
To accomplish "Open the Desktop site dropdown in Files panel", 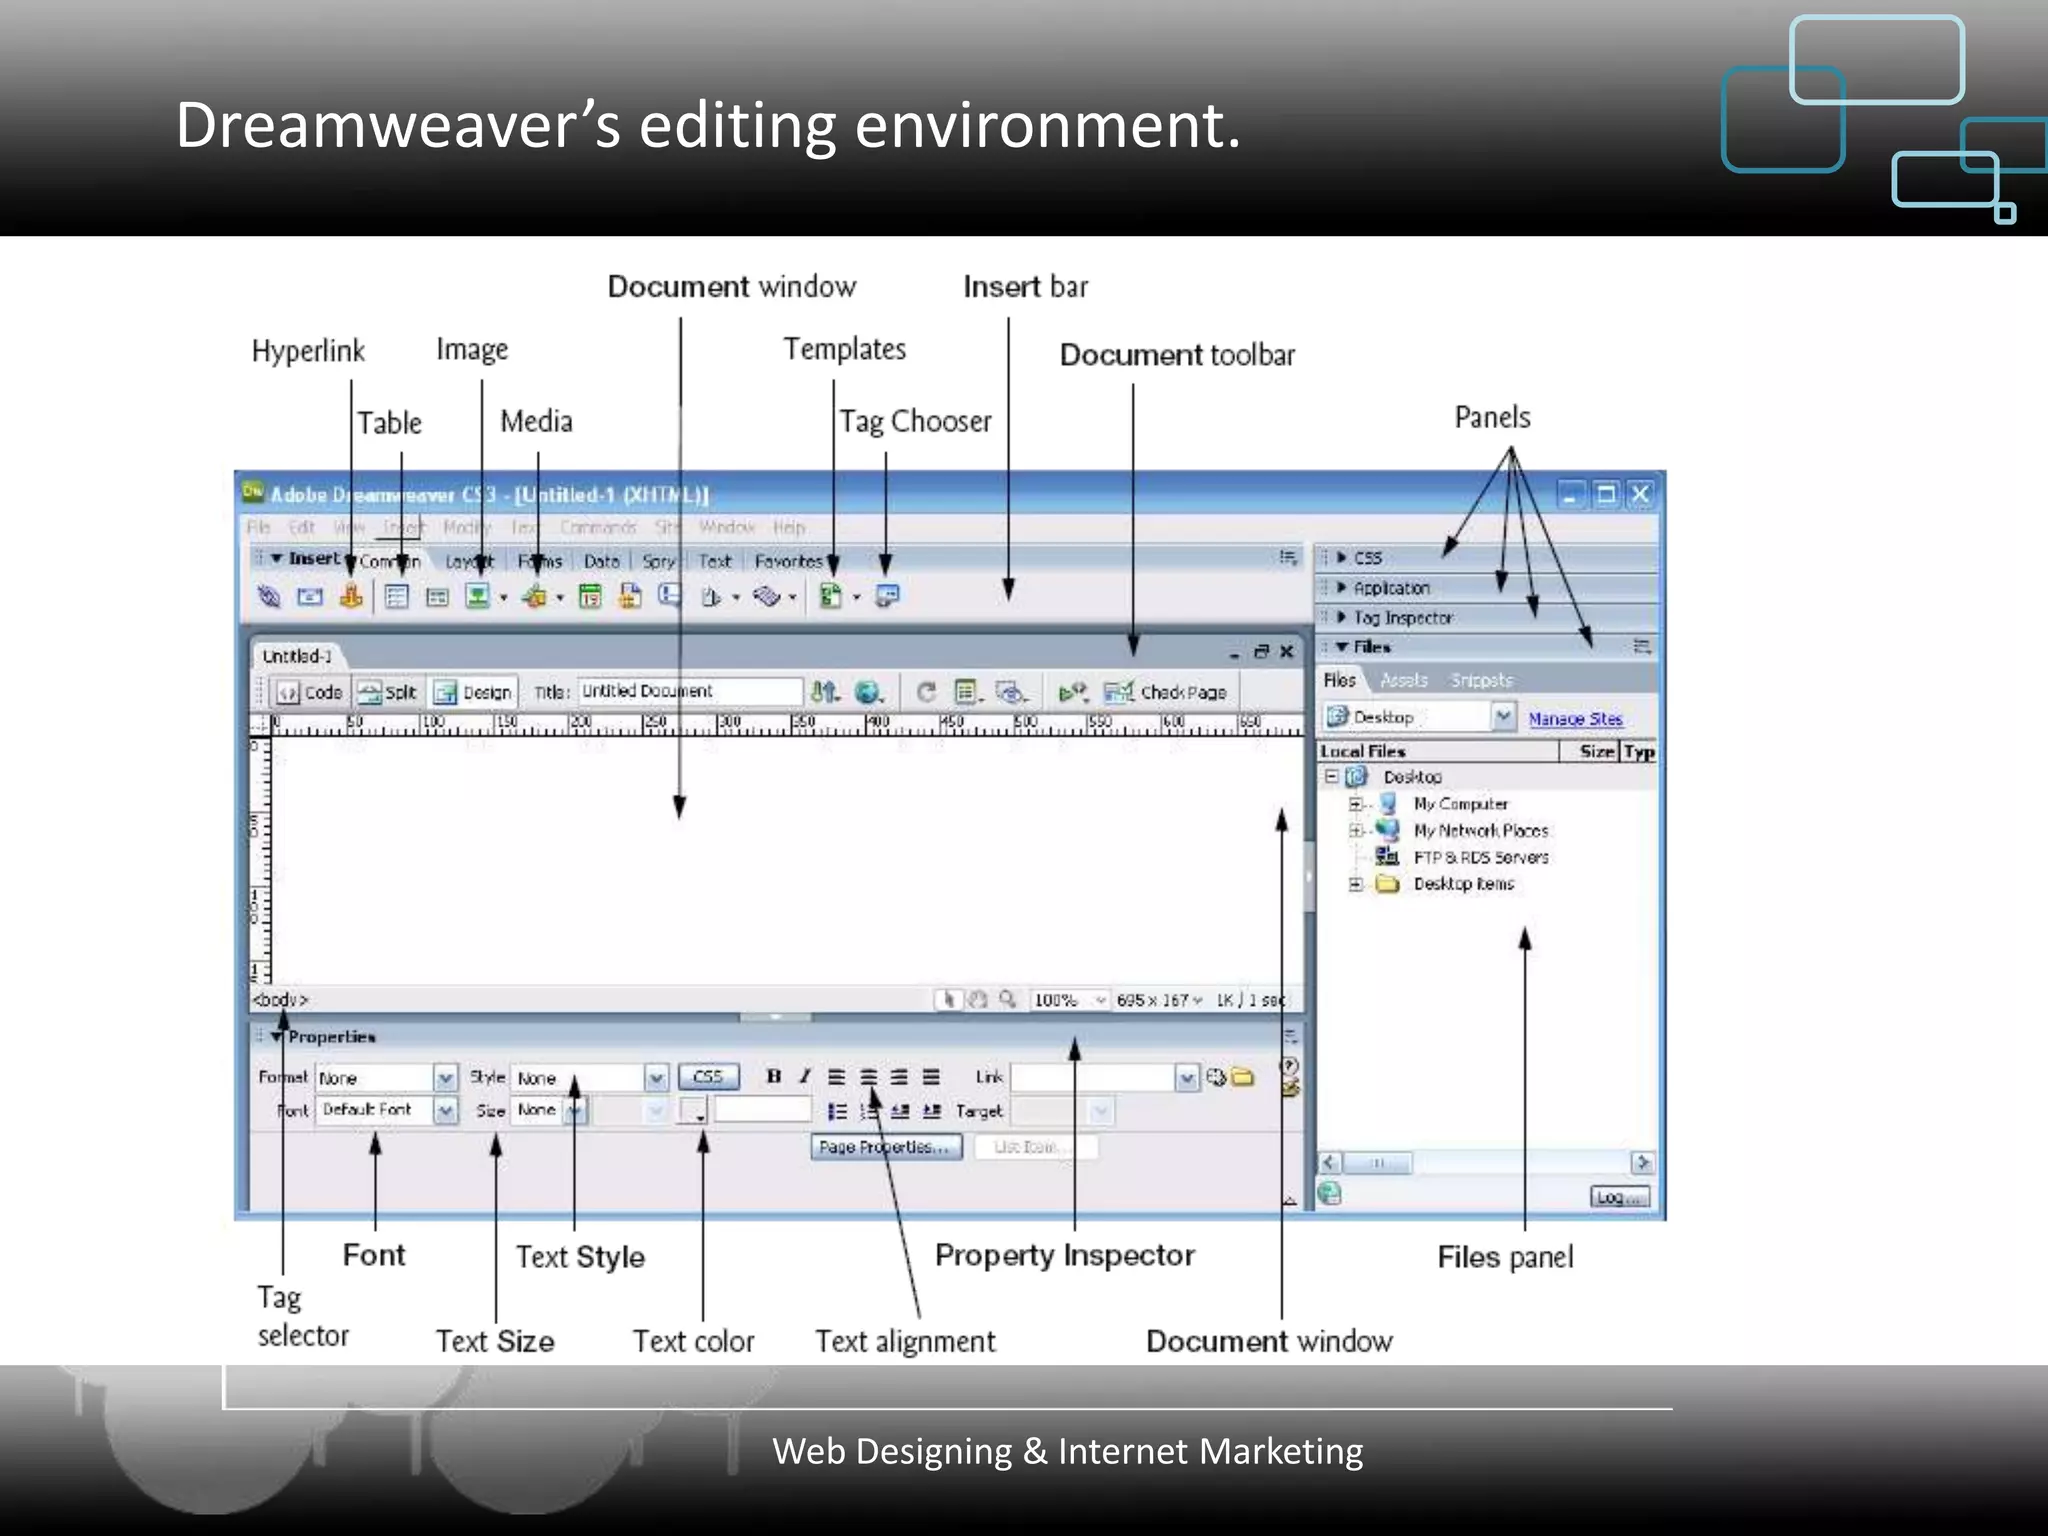I will (x=1503, y=717).
